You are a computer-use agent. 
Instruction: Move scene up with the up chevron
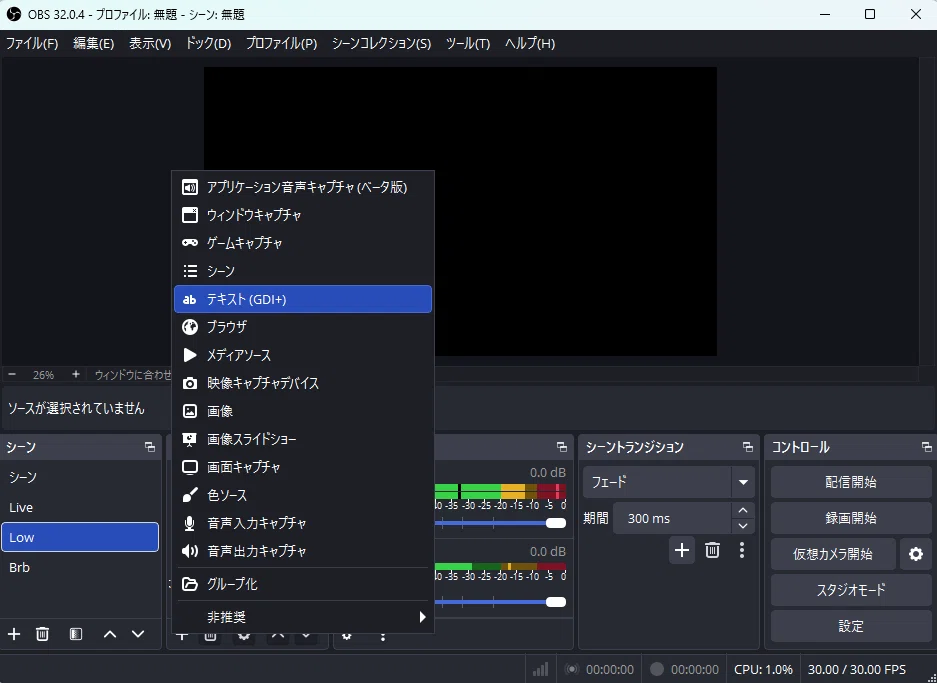click(x=110, y=634)
